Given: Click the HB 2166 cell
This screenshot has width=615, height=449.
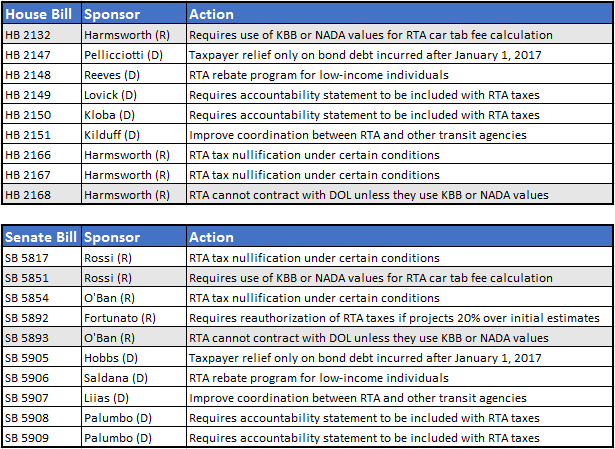Looking at the screenshot, I should [x=42, y=155].
